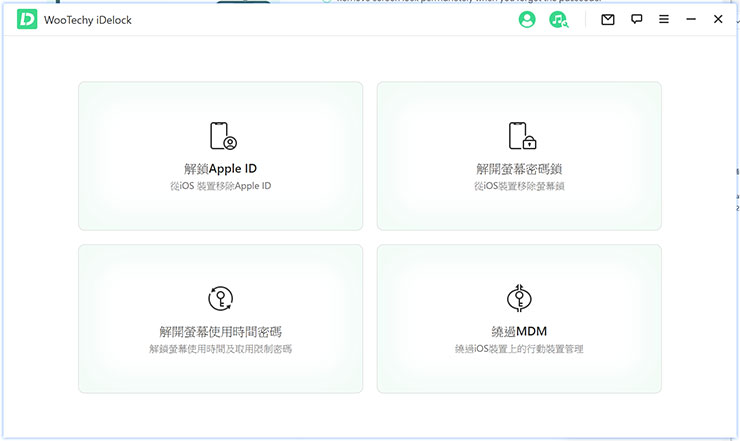Open the hamburger menu in title bar
The height and width of the screenshot is (441, 740).
pos(664,19)
